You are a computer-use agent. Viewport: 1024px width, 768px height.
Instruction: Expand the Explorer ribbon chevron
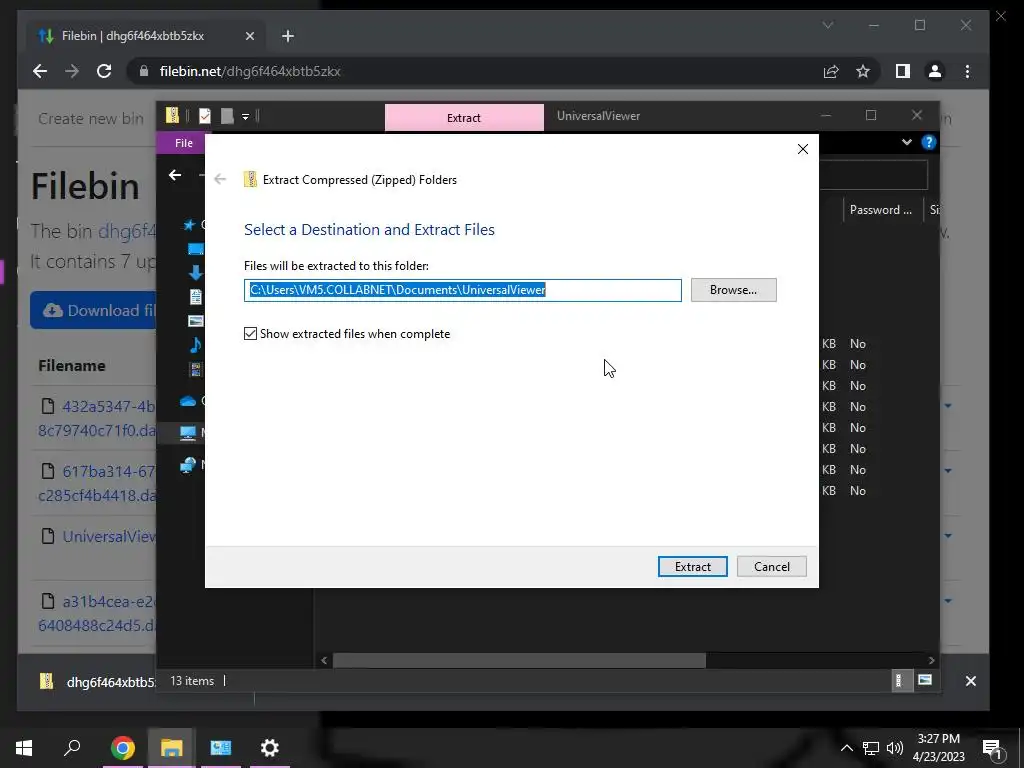906,142
